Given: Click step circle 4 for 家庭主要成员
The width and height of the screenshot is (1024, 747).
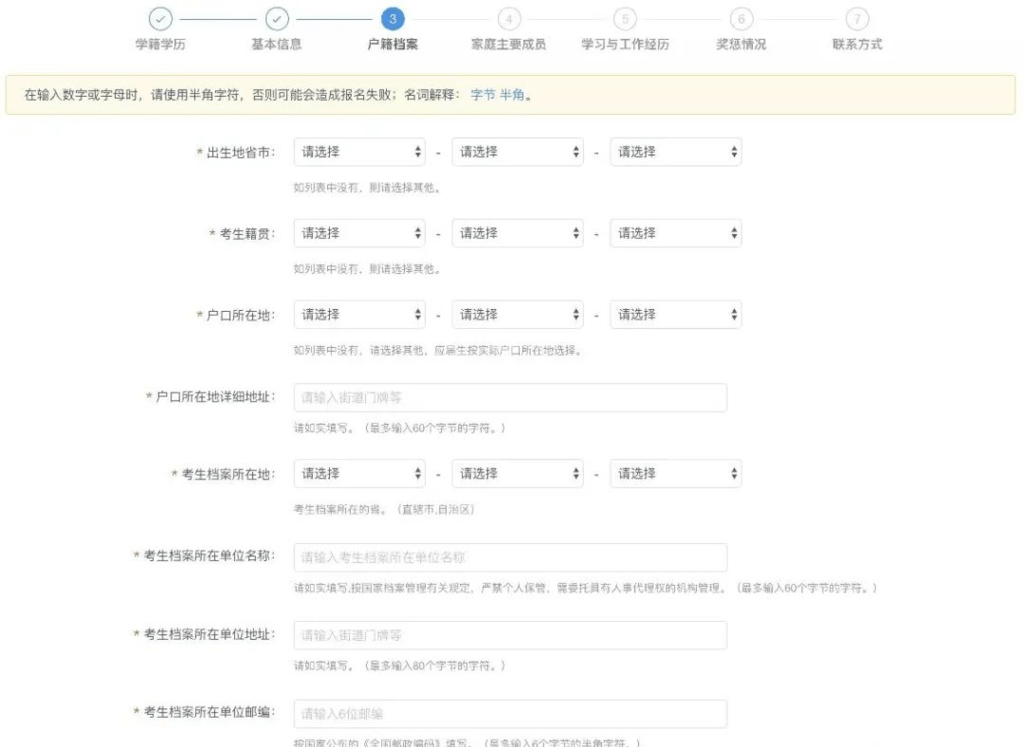Looking at the screenshot, I should tap(508, 17).
